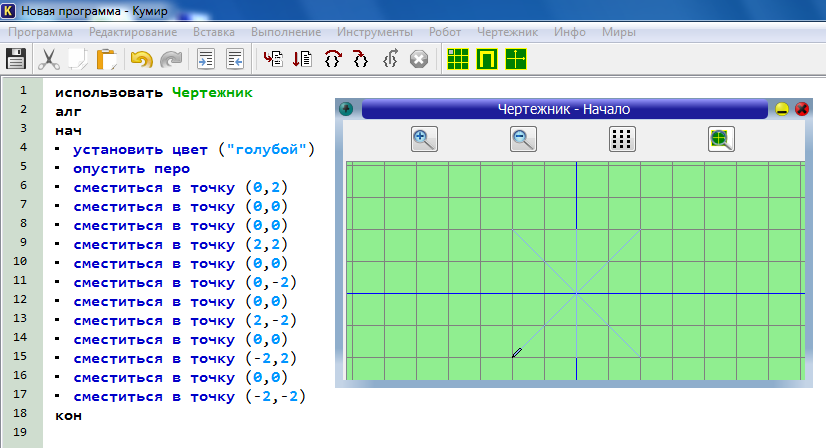Open the Робот menu
This screenshot has width=826, height=448.
(x=445, y=32)
